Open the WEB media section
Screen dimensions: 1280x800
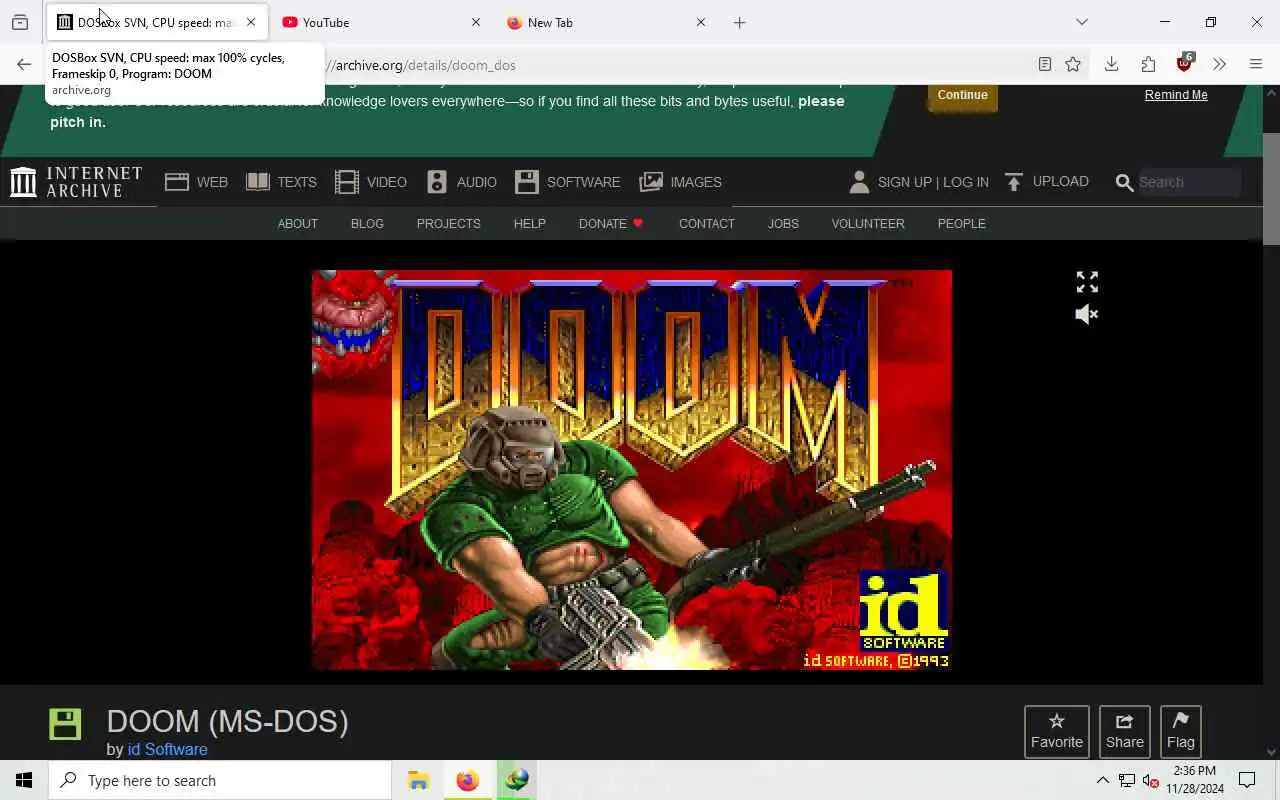coord(197,182)
